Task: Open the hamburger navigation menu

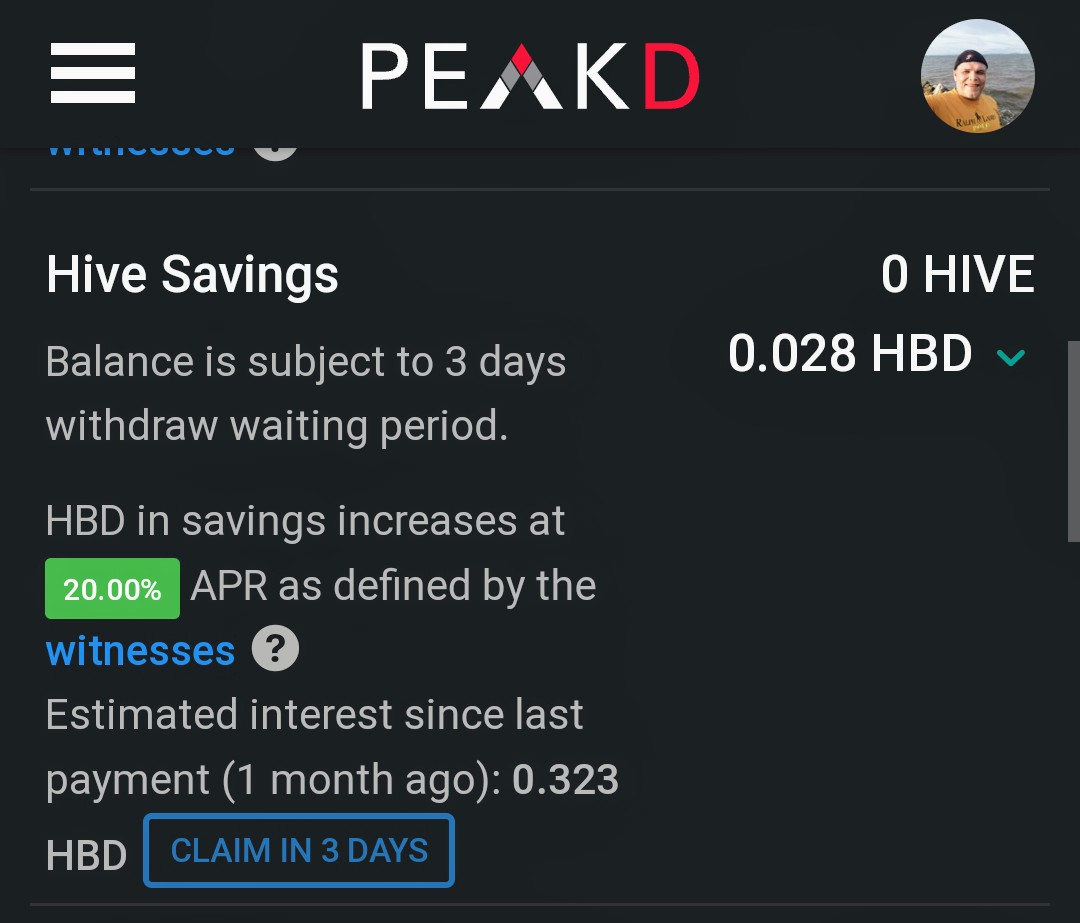Action: tap(93, 73)
